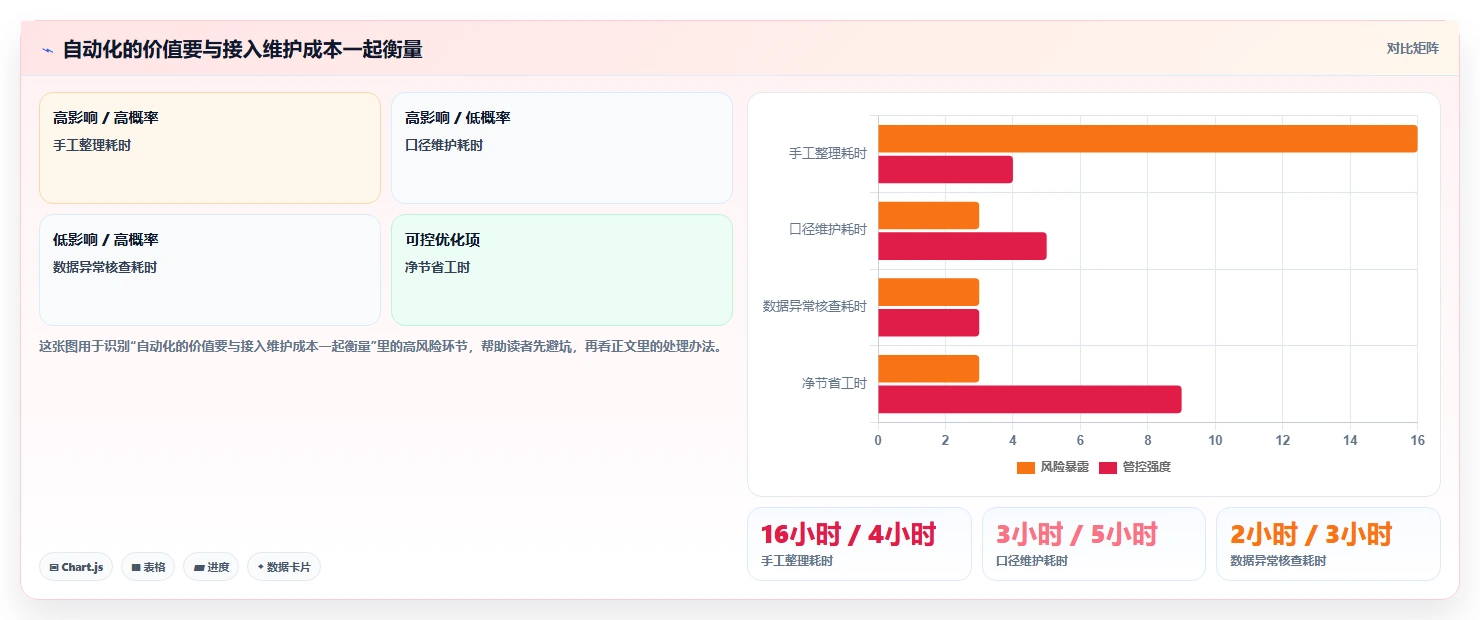Click the icon in the Chart.js chip

pyautogui.click(x=54, y=567)
